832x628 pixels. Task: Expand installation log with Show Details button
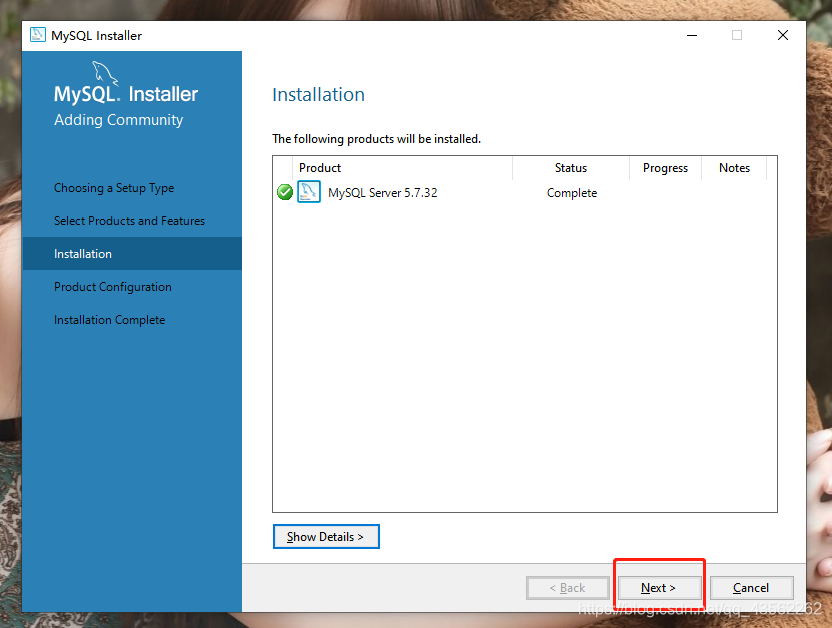(x=326, y=536)
